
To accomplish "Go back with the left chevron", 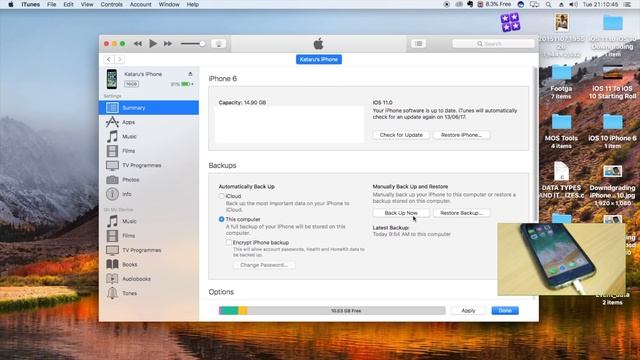I will (x=109, y=60).
